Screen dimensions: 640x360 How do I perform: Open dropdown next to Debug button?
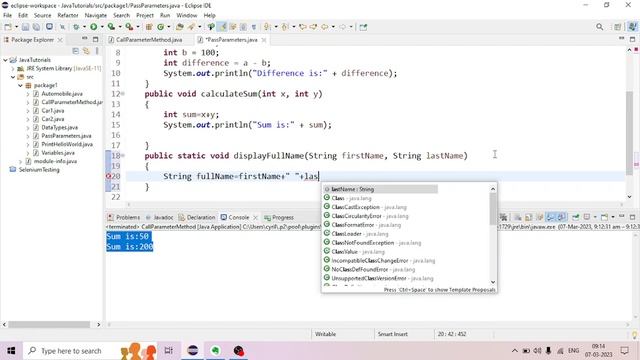click(84, 27)
